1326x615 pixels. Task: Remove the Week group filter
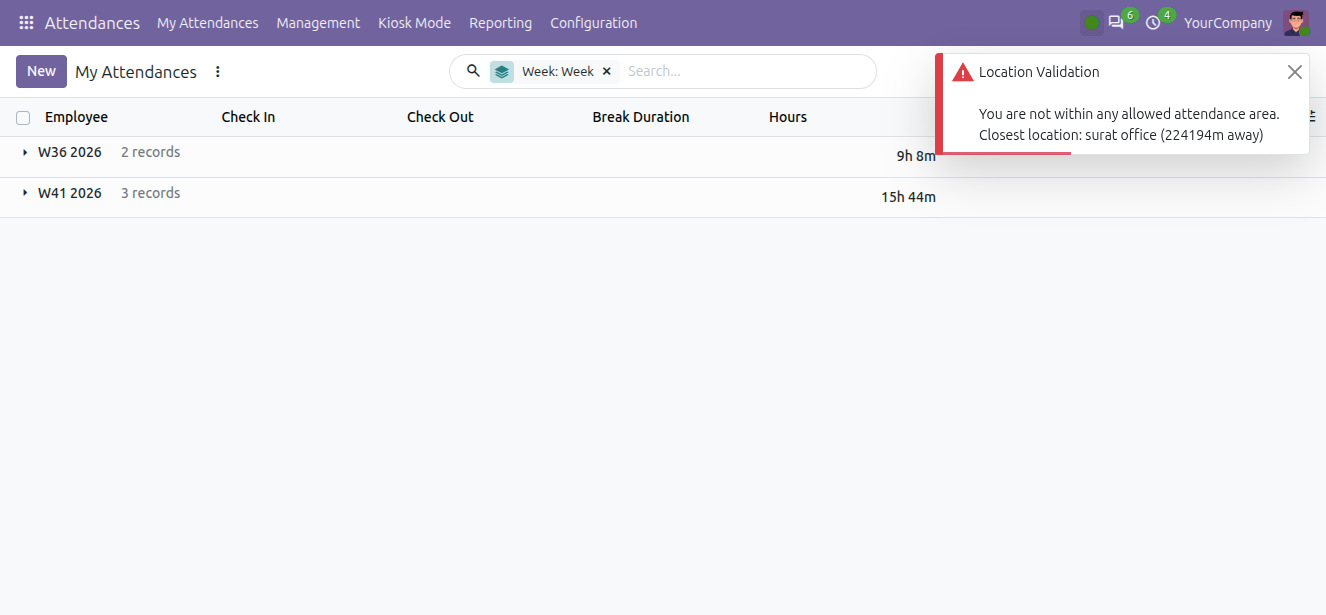coord(606,72)
